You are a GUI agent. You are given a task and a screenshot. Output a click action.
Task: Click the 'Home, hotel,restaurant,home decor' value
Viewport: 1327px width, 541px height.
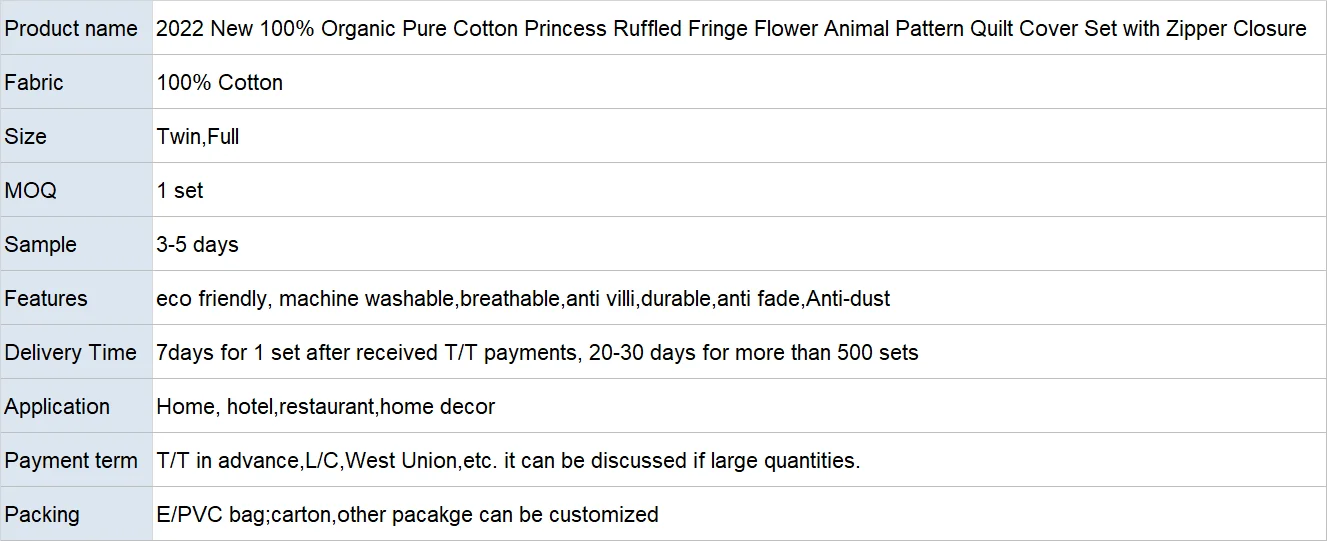coord(326,407)
